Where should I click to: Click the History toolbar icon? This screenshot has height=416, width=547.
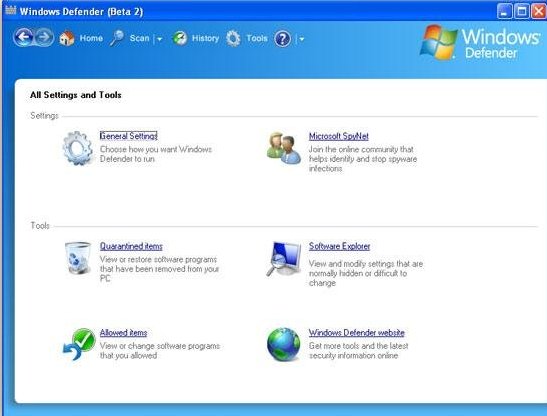(180, 38)
